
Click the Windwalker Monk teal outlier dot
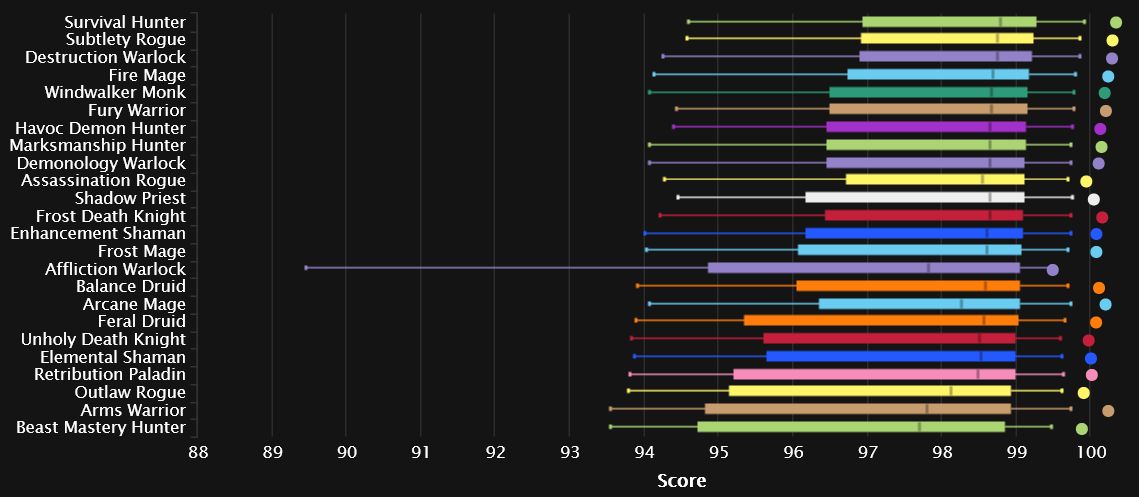coord(1104,93)
